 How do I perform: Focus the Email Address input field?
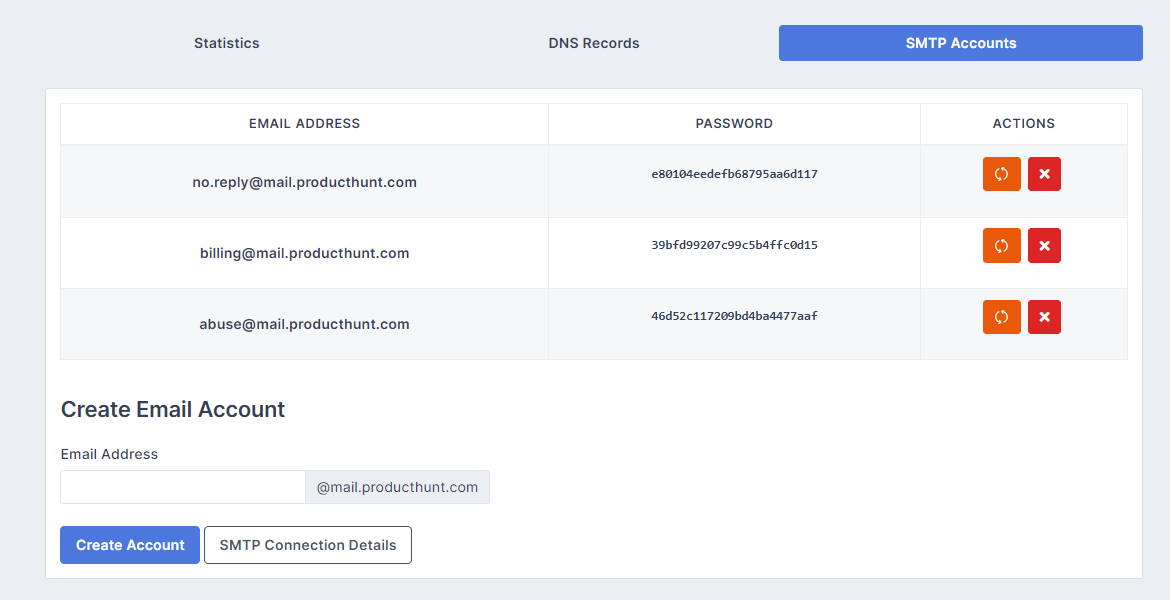click(183, 487)
